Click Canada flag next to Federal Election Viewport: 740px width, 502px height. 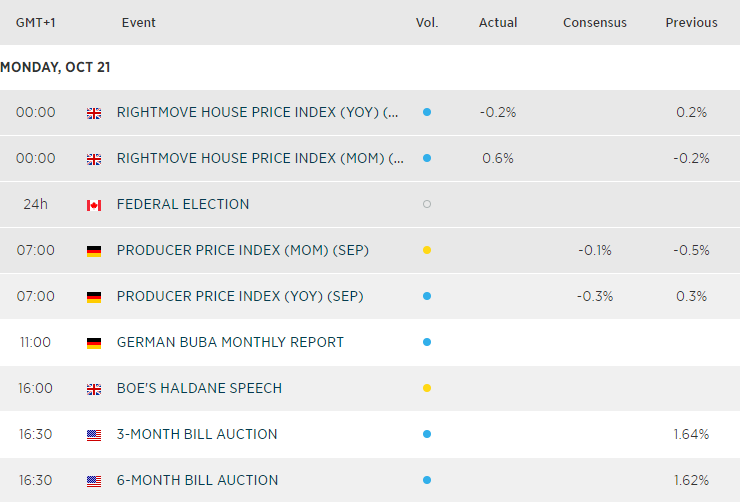coord(94,205)
